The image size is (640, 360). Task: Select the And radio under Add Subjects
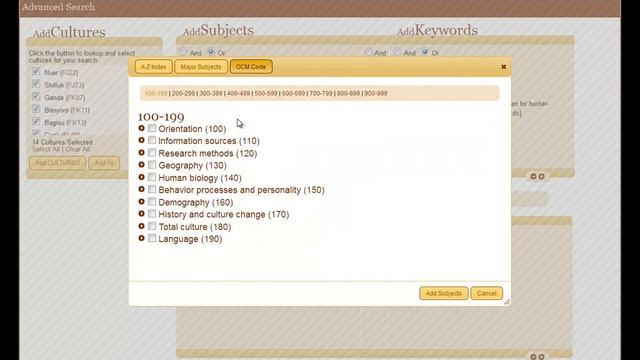click(x=183, y=52)
